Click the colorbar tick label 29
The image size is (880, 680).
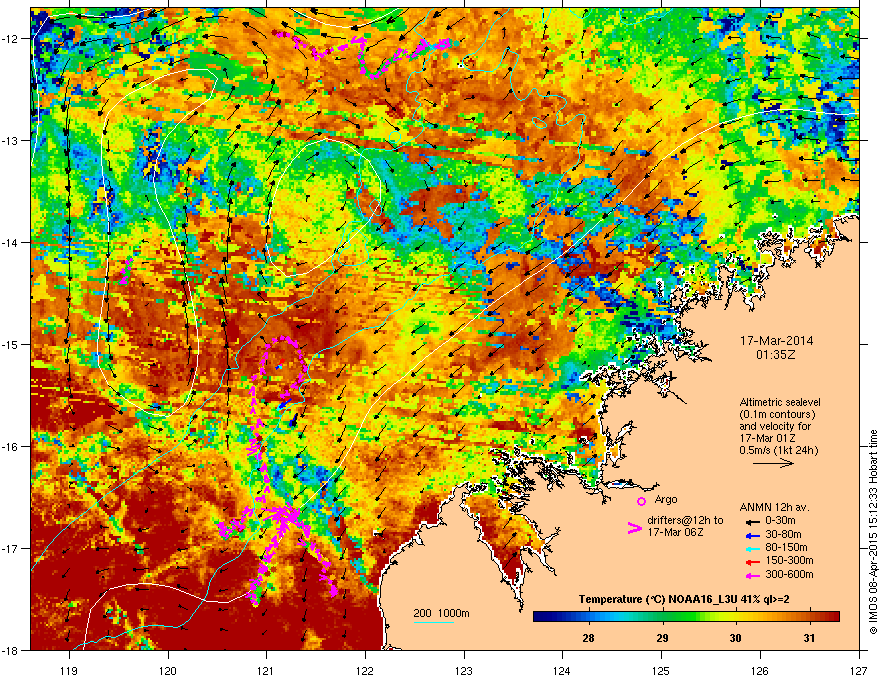click(662, 638)
